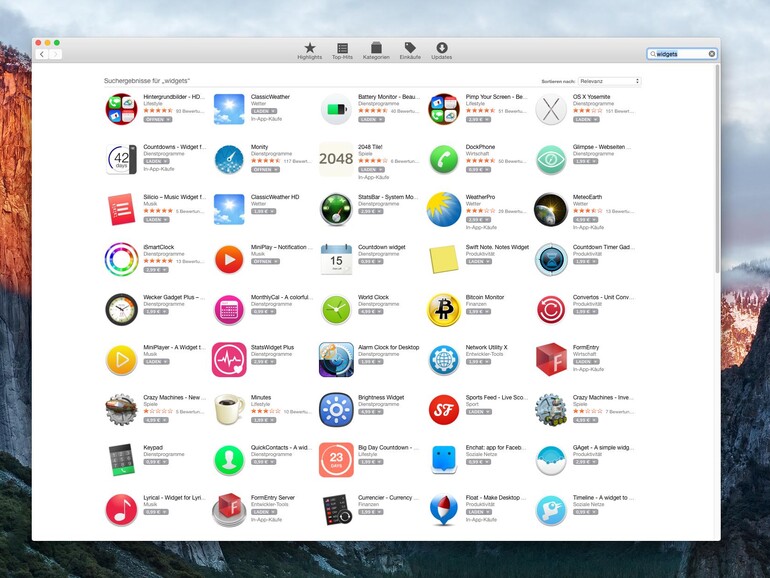
Task: Click Laden dropdown for Swift Note
Action: 478,261
